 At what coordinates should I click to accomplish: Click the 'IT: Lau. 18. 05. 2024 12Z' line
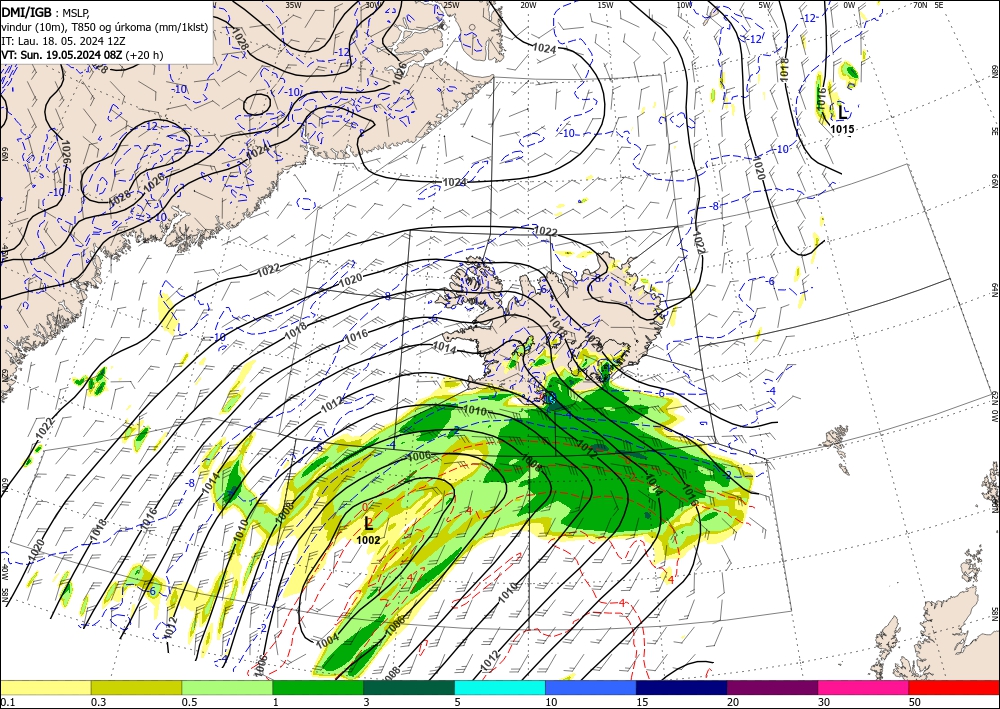[63, 41]
